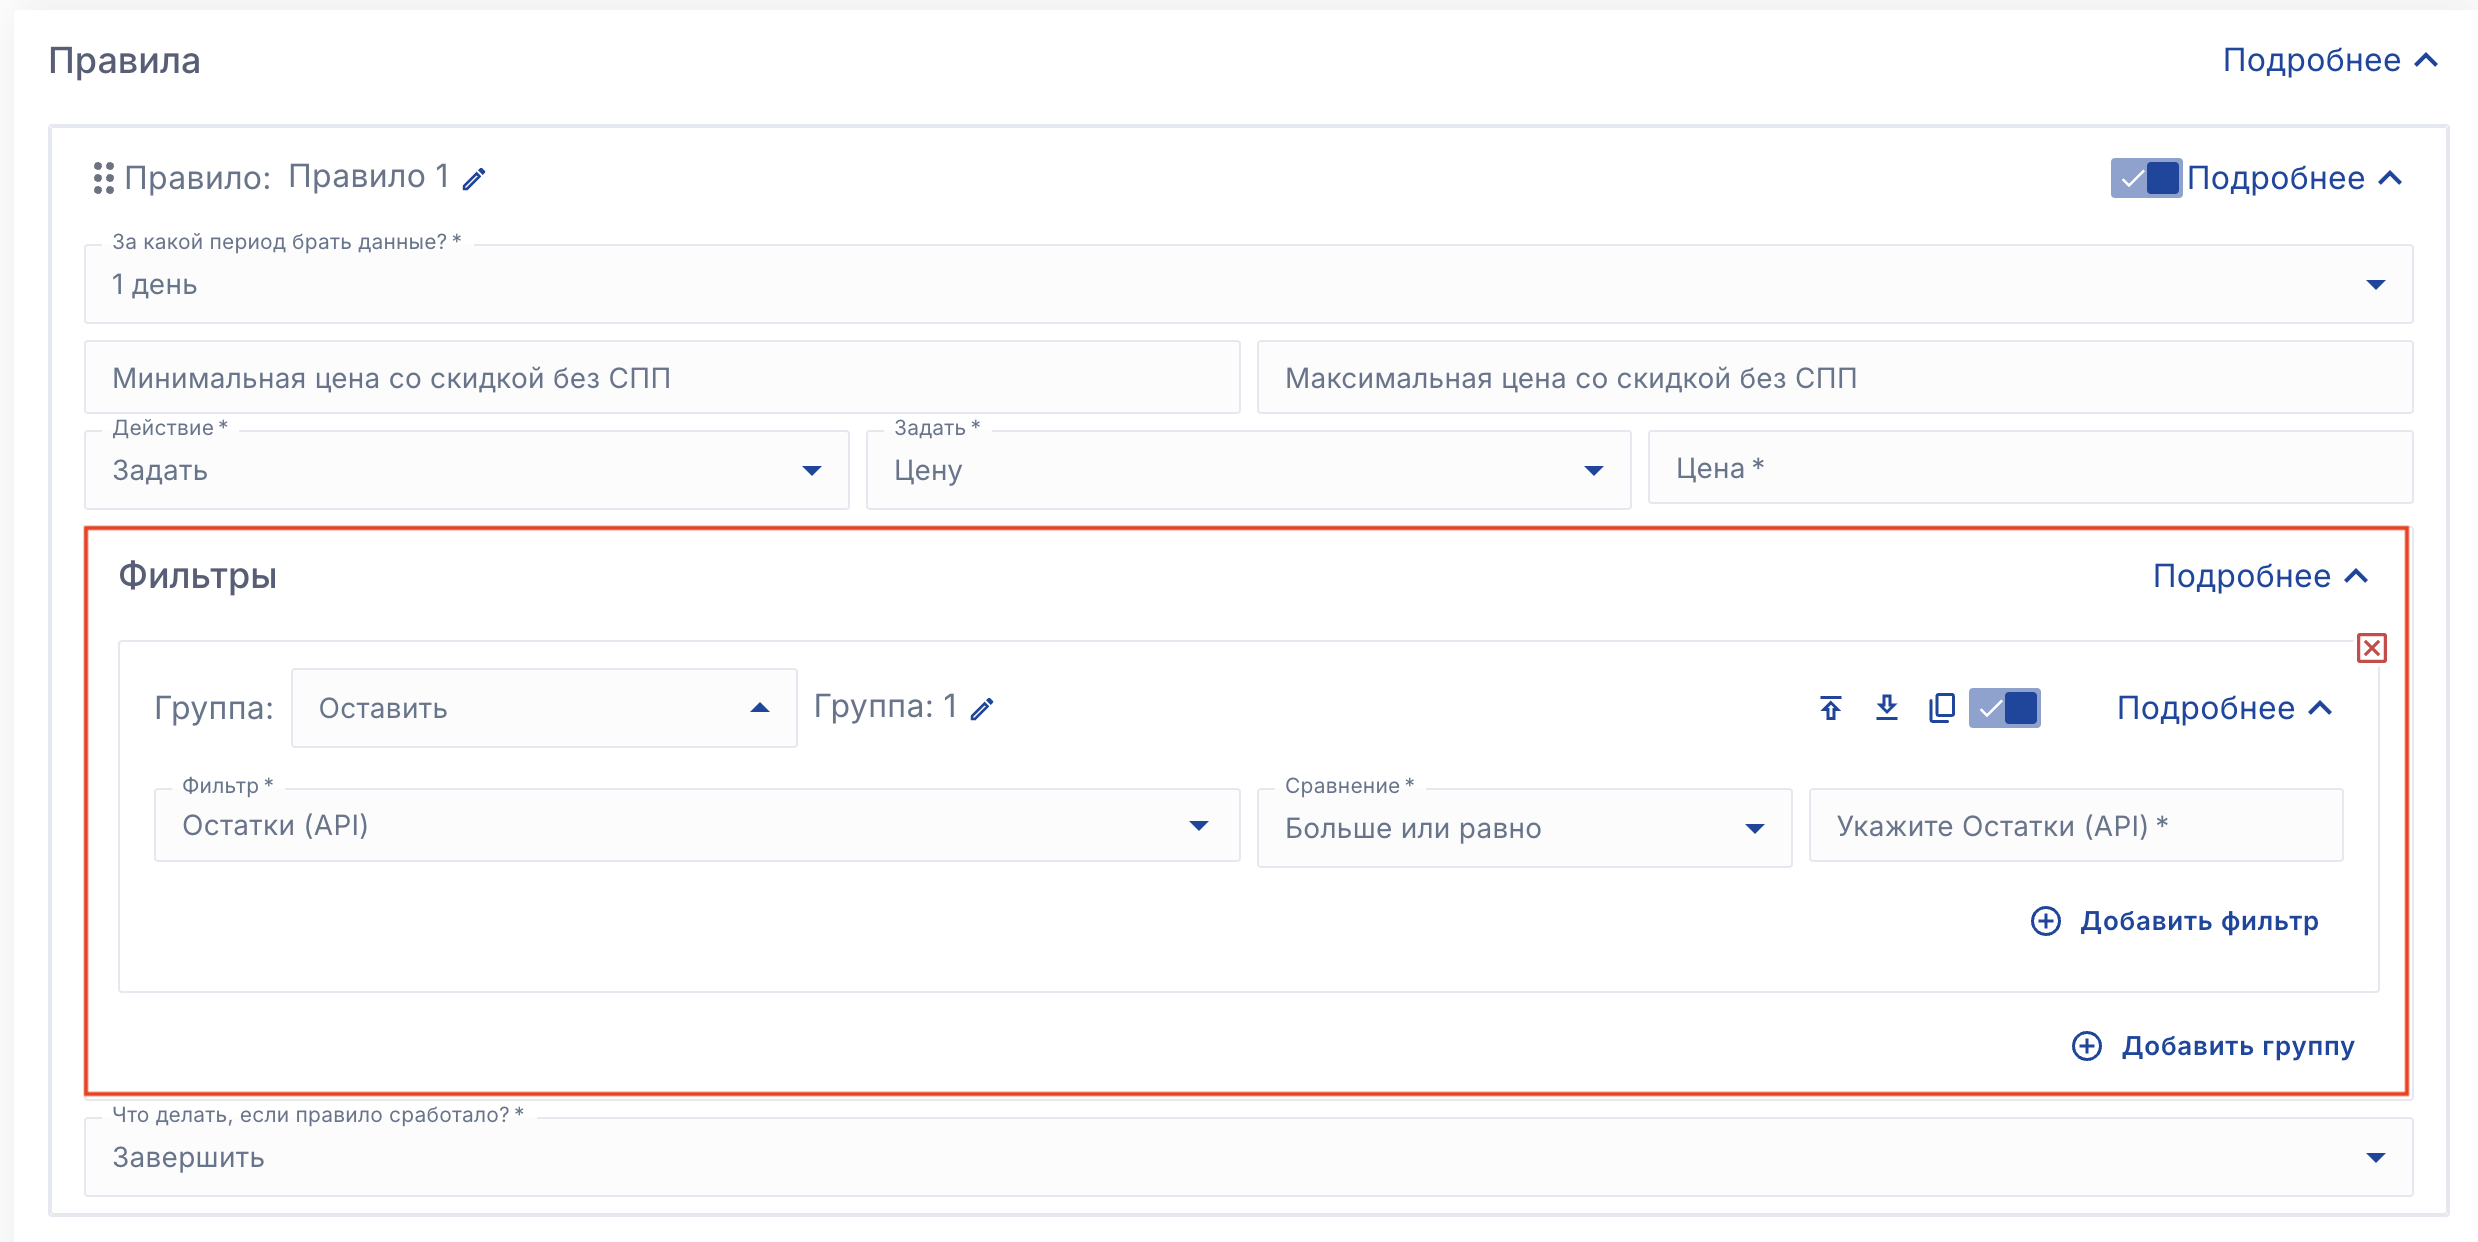Move group down with the download arrow icon
The width and height of the screenshot is (2478, 1242).
[1886, 708]
